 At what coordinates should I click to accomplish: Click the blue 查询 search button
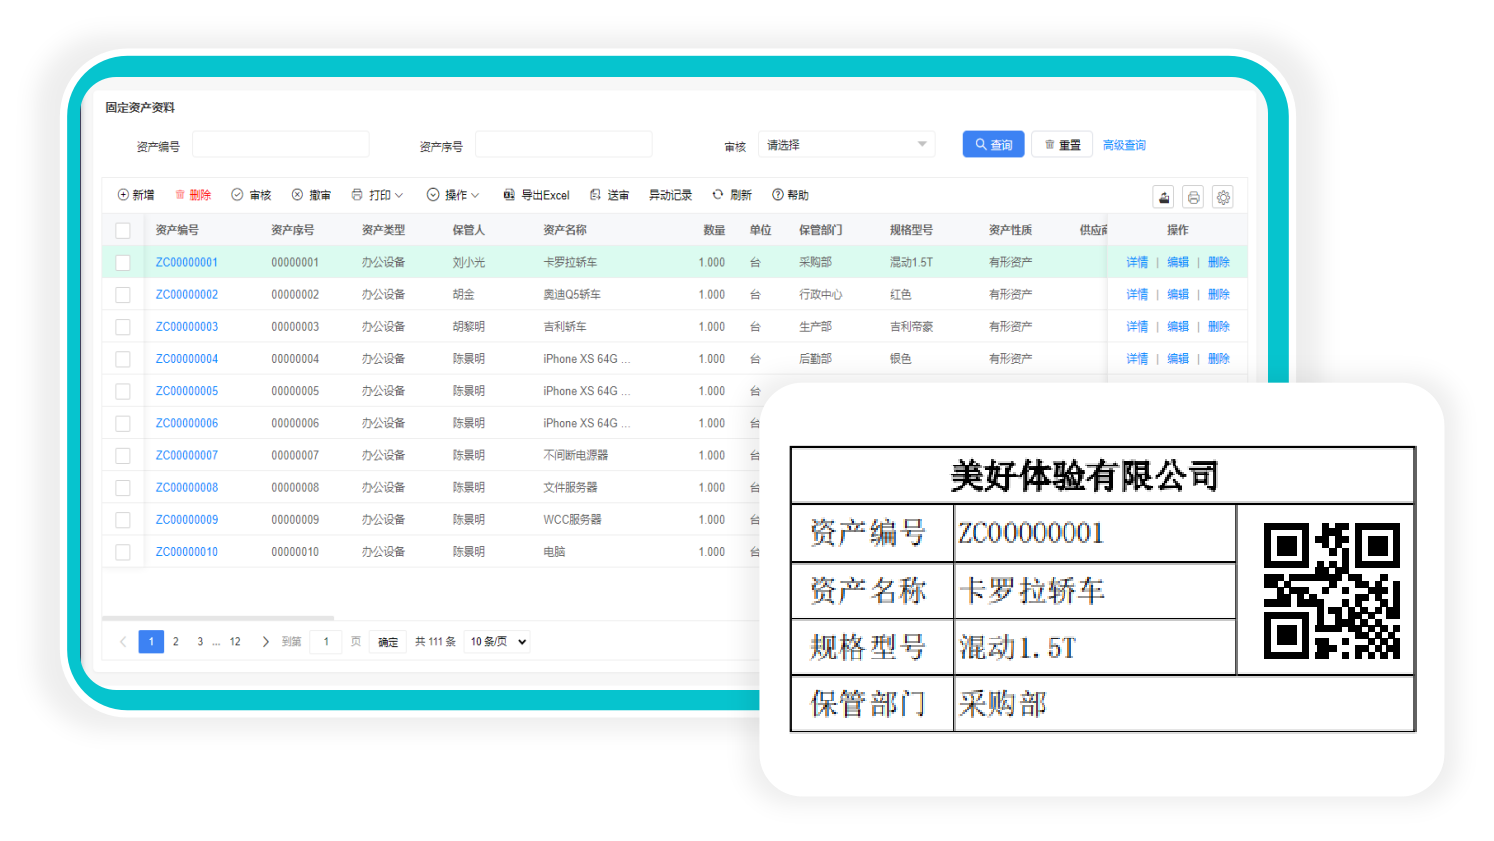click(993, 145)
